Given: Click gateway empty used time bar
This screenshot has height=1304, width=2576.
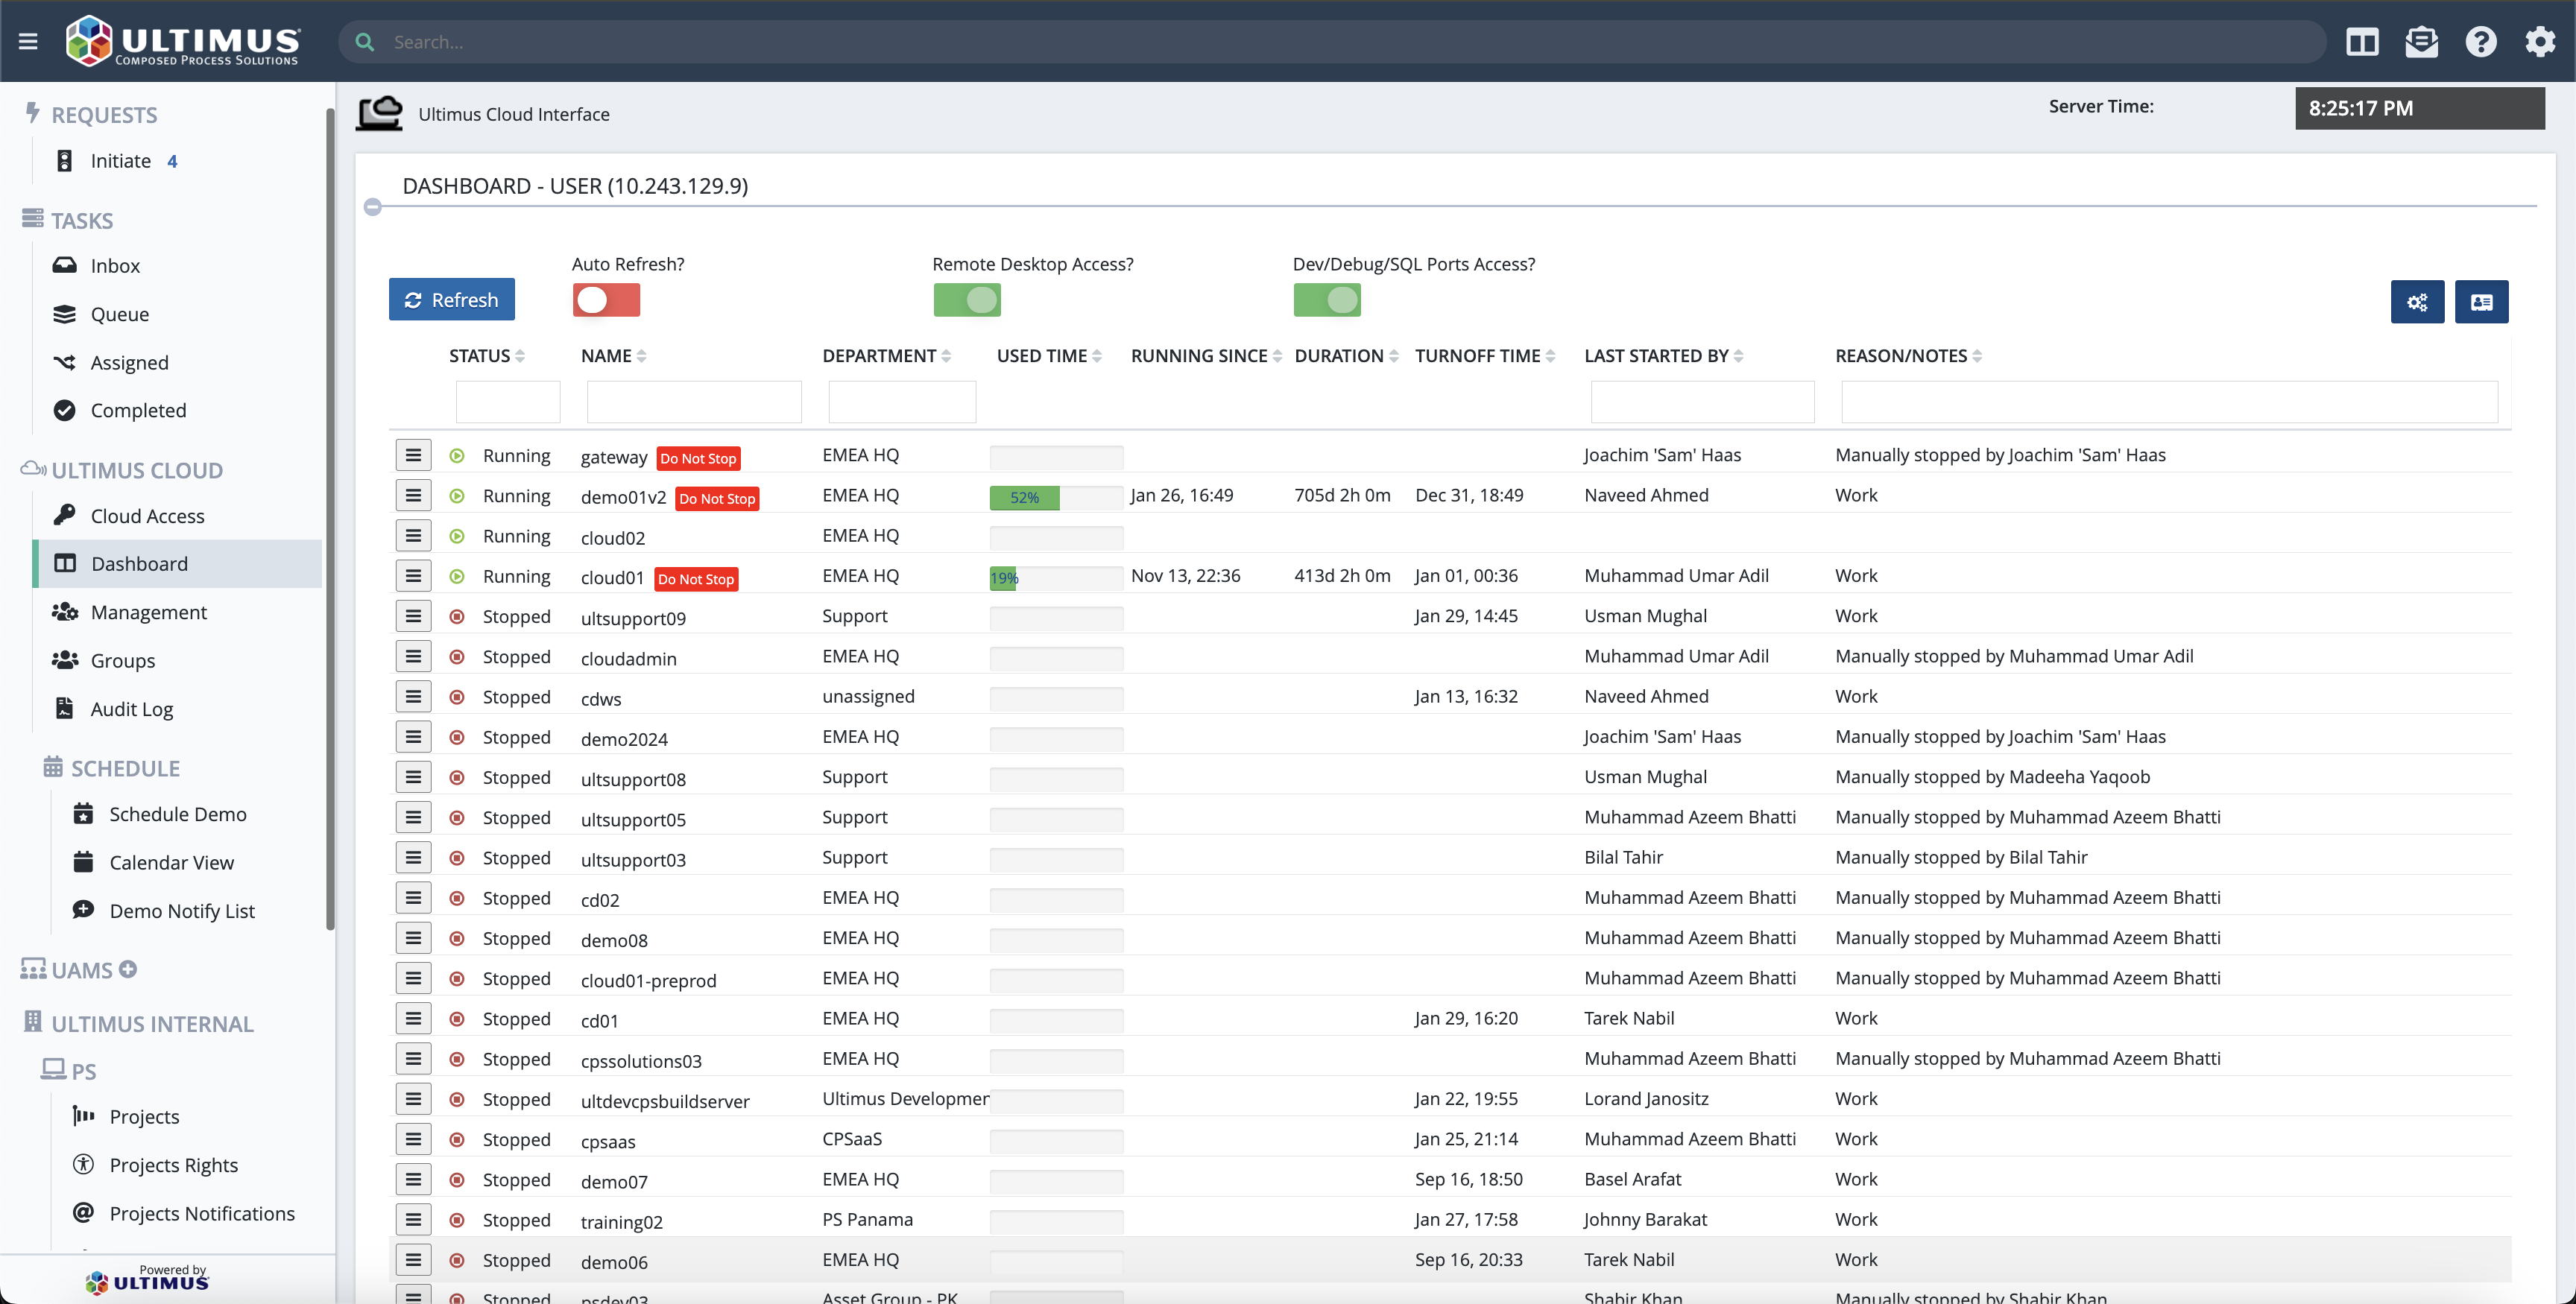Looking at the screenshot, I should (1056, 458).
